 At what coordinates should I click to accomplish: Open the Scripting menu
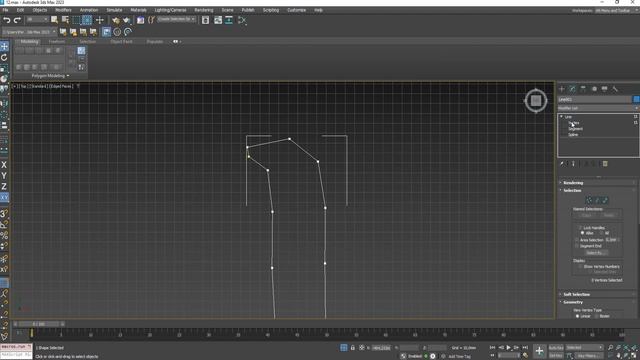[x=271, y=10]
